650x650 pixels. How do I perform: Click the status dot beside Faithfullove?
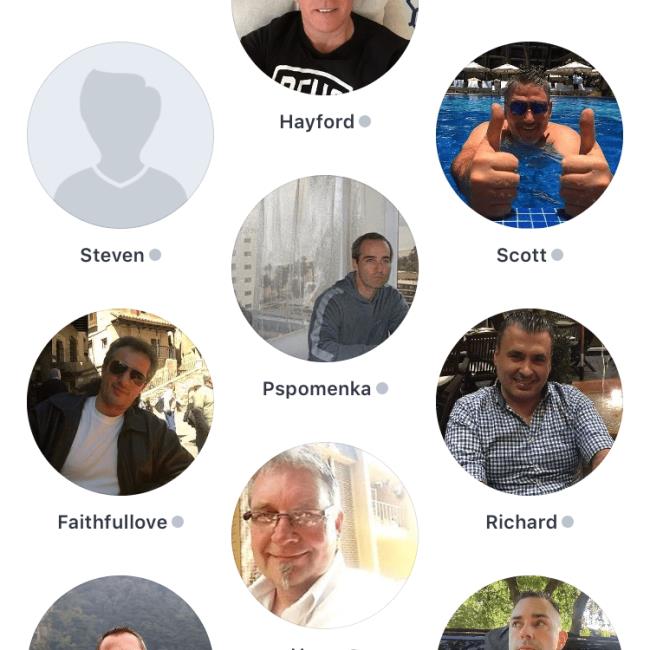[x=178, y=522]
